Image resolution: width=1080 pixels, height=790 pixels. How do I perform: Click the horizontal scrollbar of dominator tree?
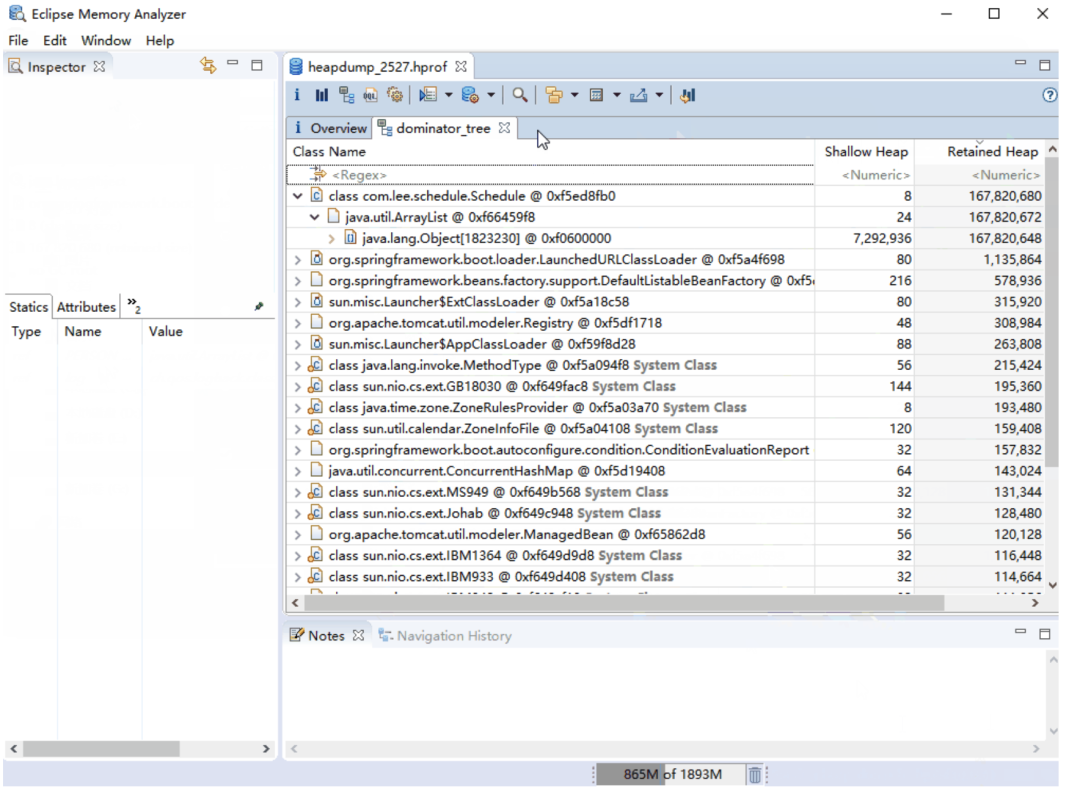click(x=620, y=603)
